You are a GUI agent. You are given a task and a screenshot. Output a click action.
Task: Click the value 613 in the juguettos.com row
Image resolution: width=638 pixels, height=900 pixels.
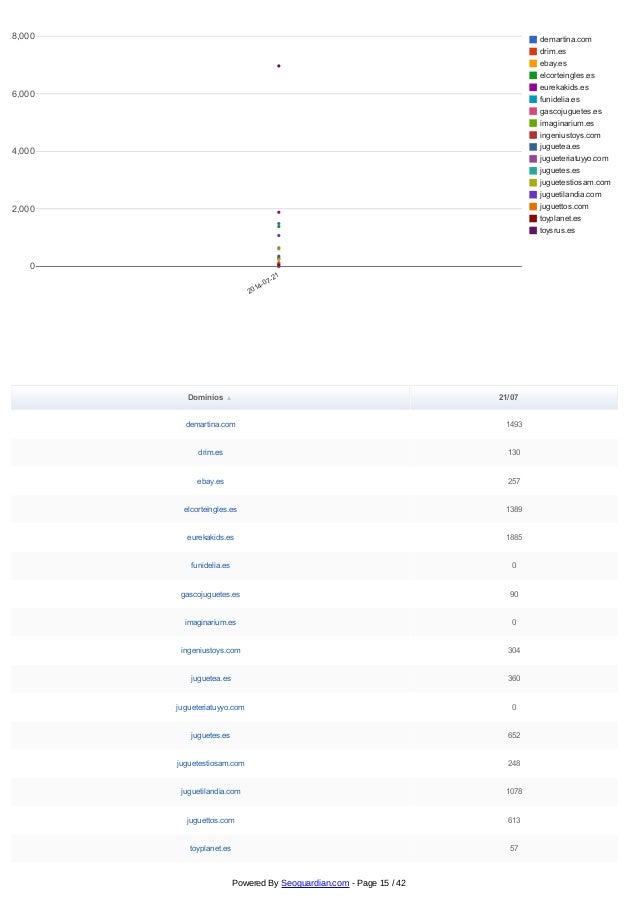[x=514, y=821]
